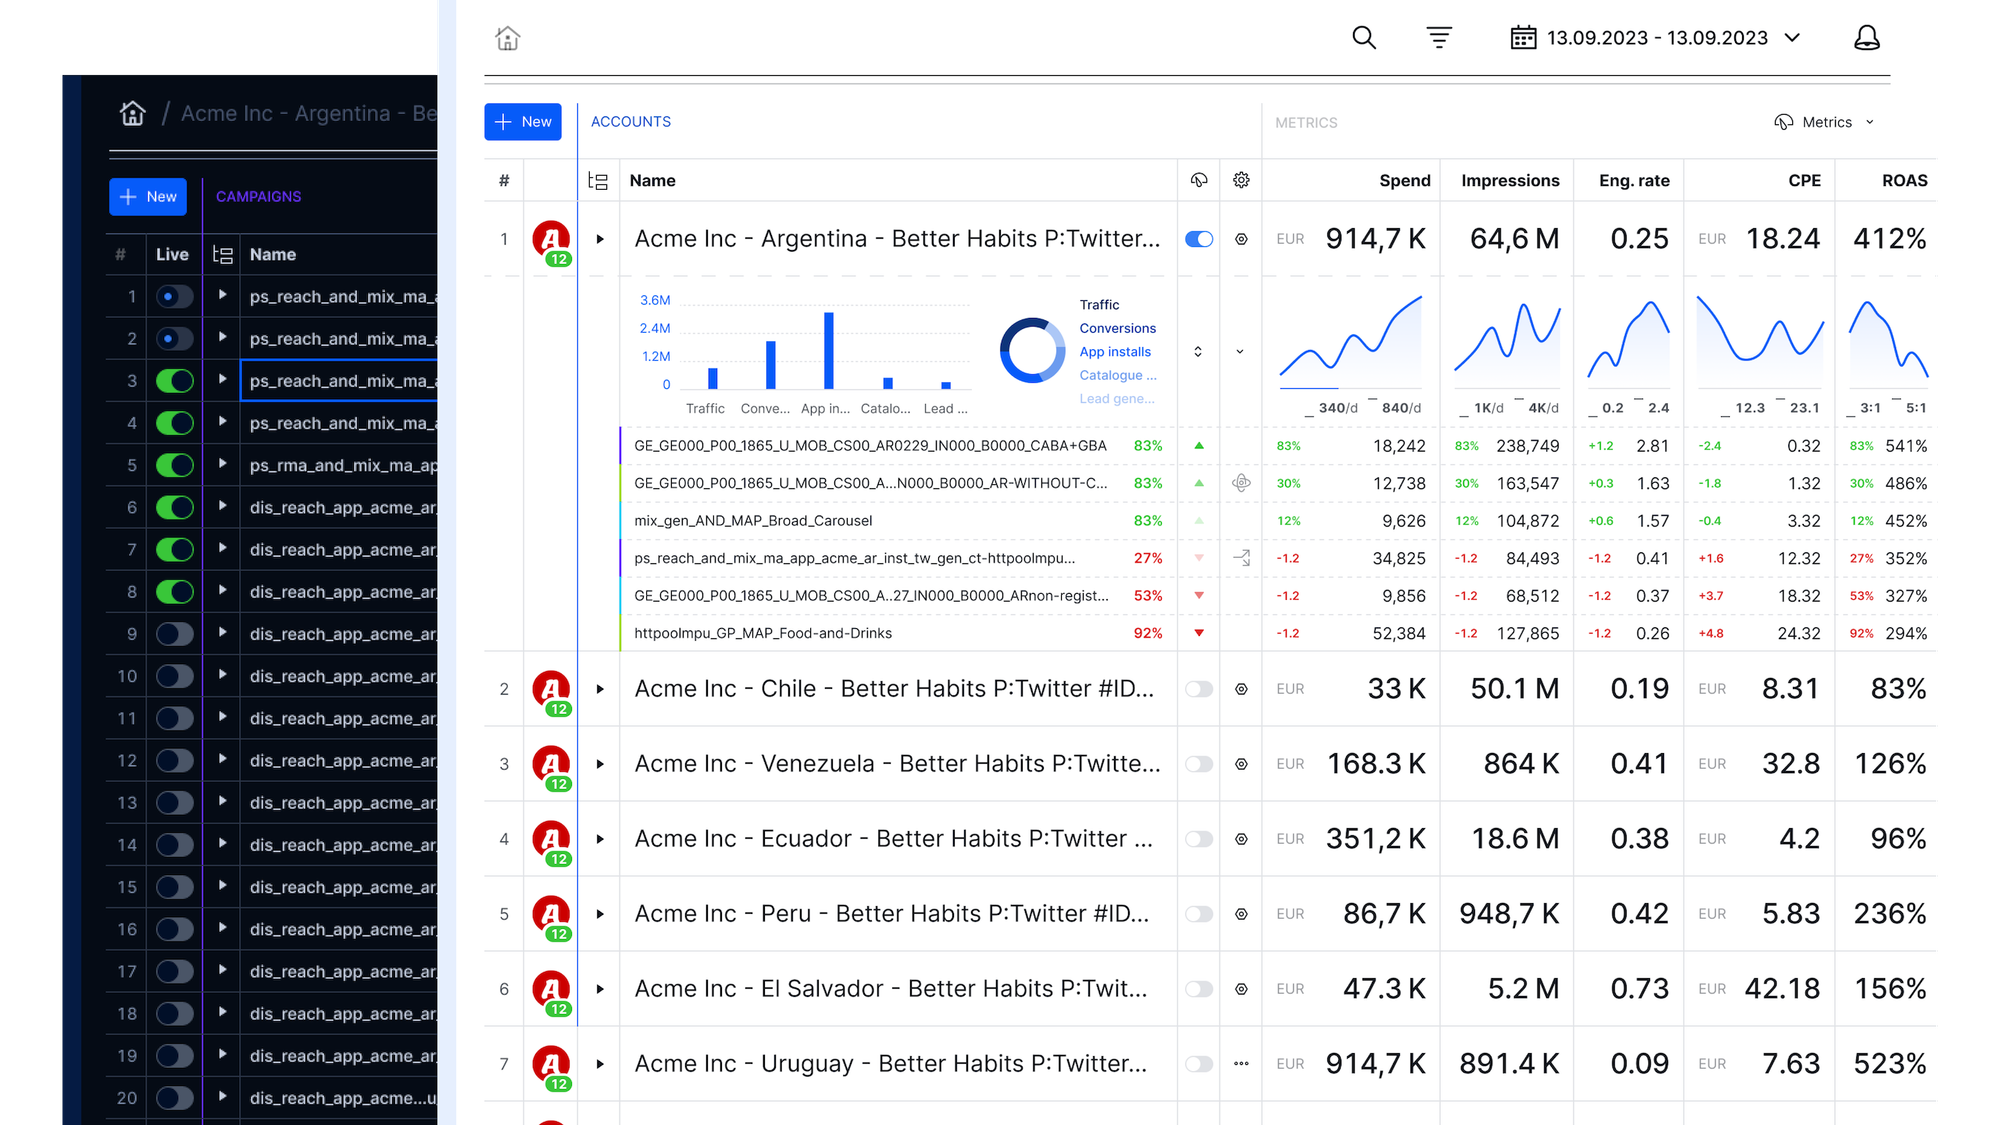
Task: Enable the Uruguay account switch
Action: pos(1199,1064)
